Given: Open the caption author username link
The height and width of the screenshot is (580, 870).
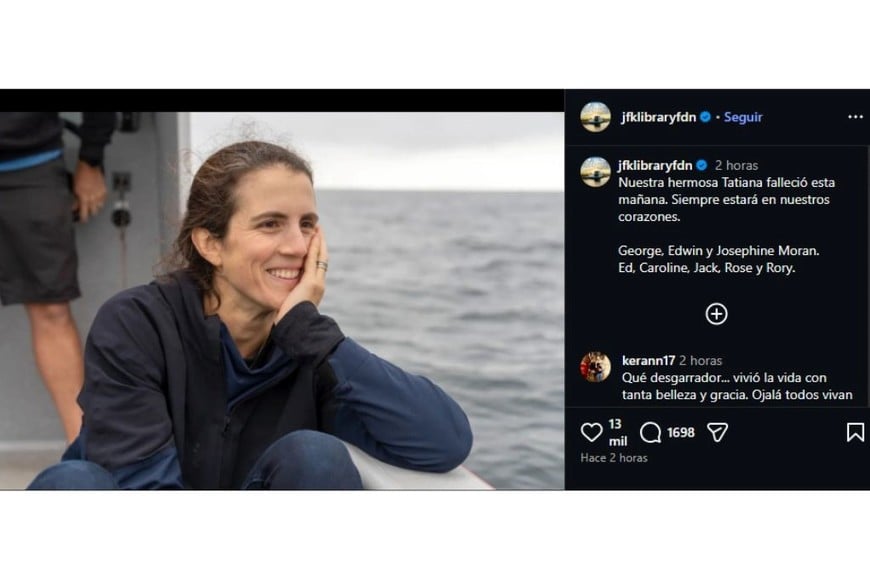Looking at the screenshot, I should (x=655, y=165).
